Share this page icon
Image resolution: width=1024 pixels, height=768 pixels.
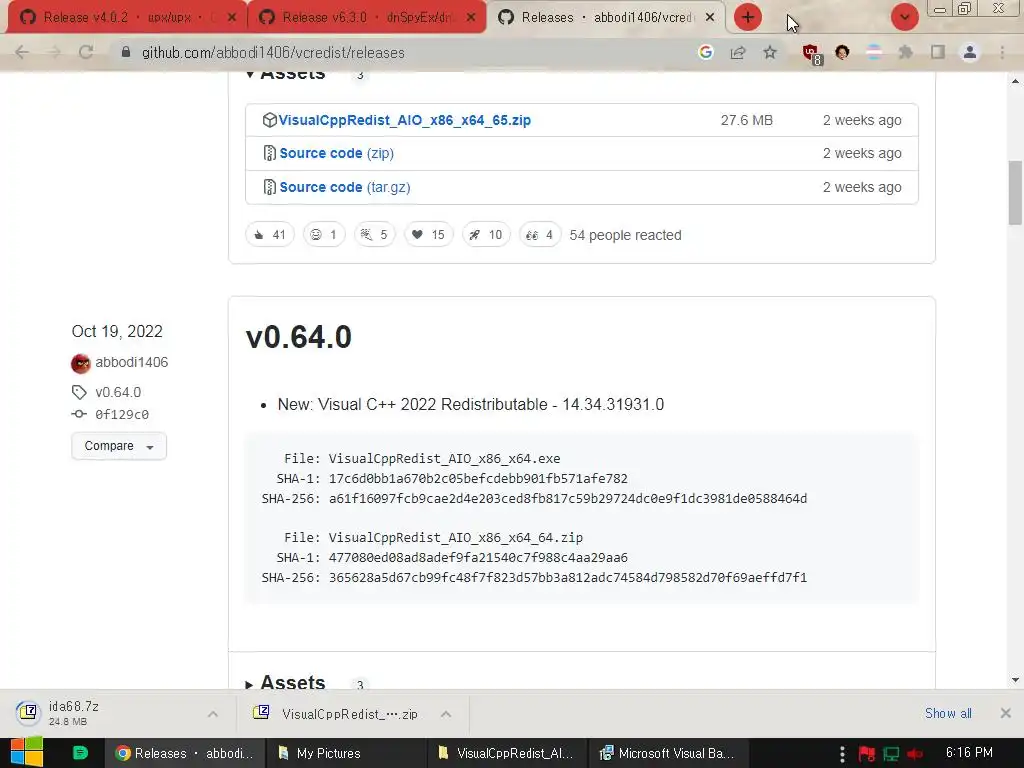point(738,52)
